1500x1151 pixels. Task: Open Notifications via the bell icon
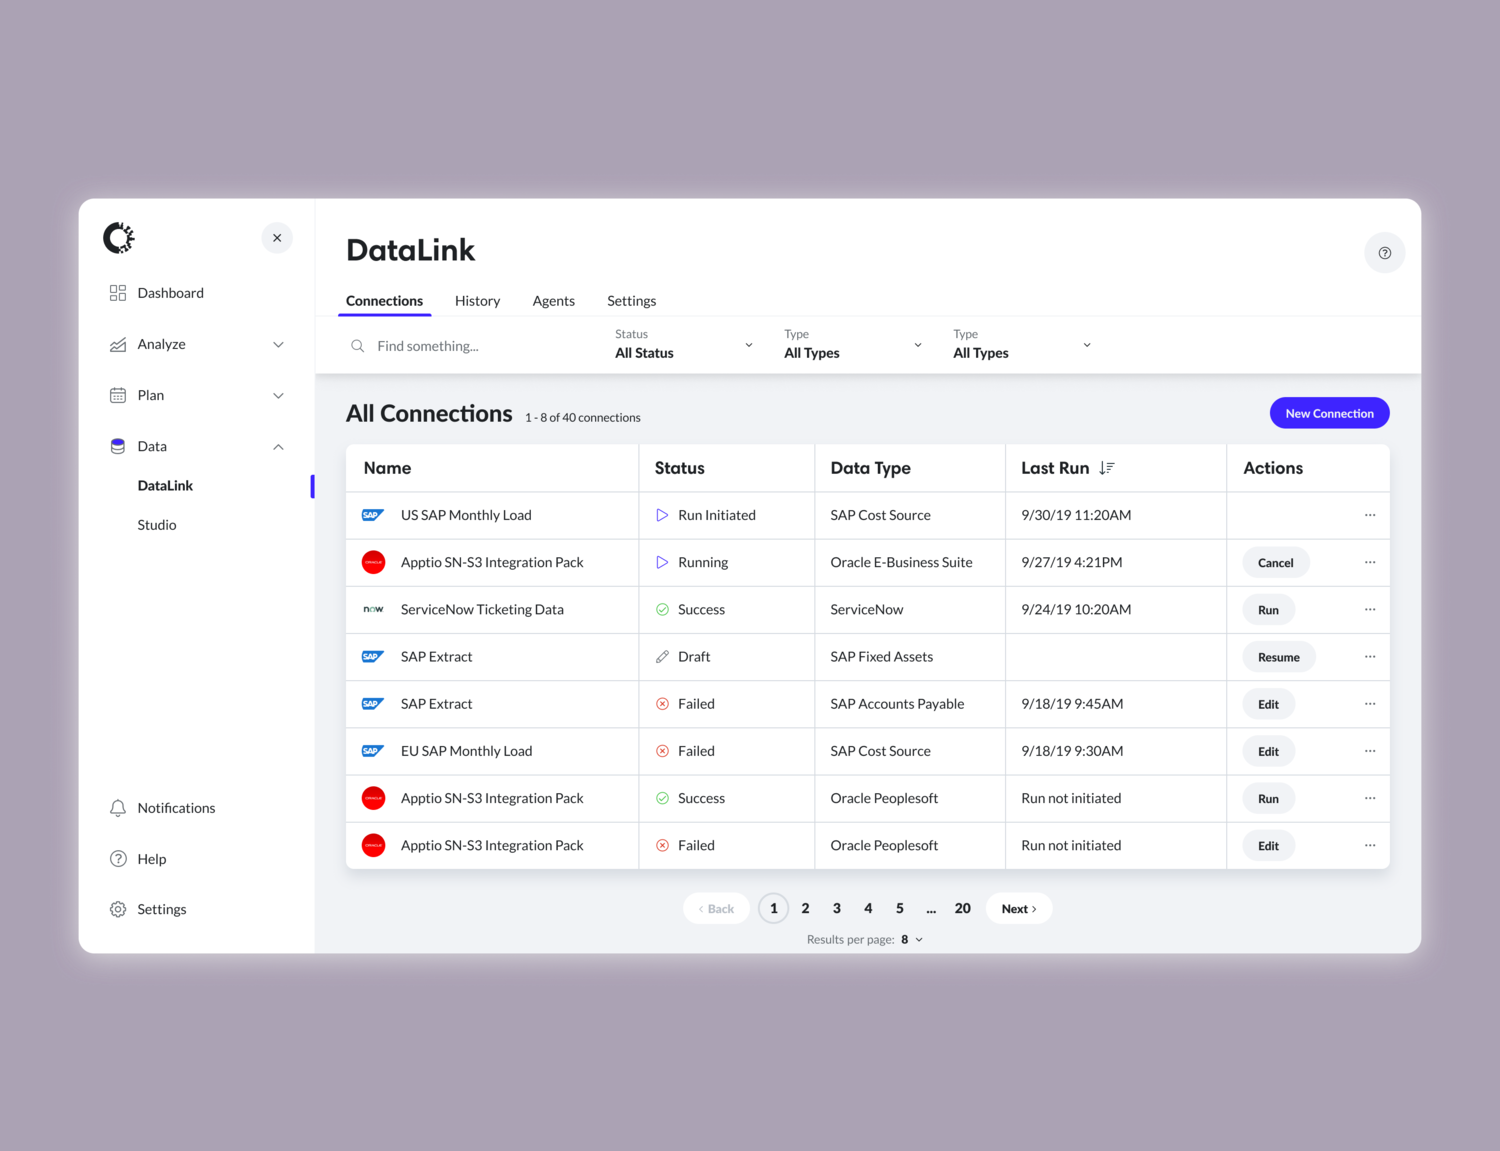click(118, 807)
